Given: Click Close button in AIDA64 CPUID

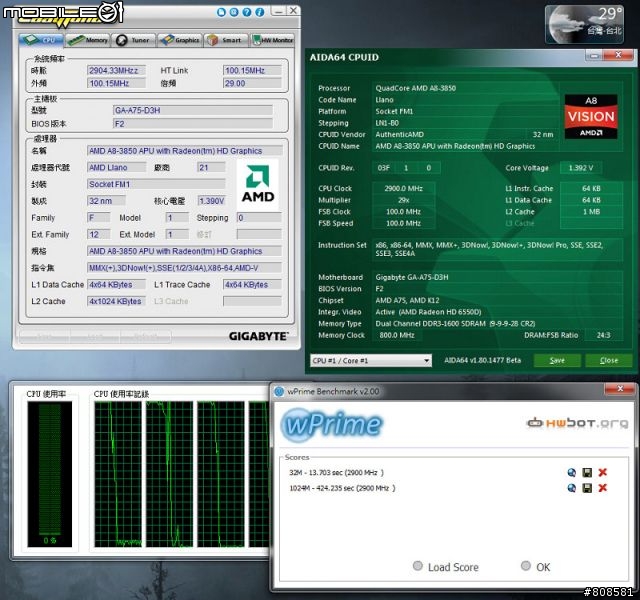Looking at the screenshot, I should (609, 360).
